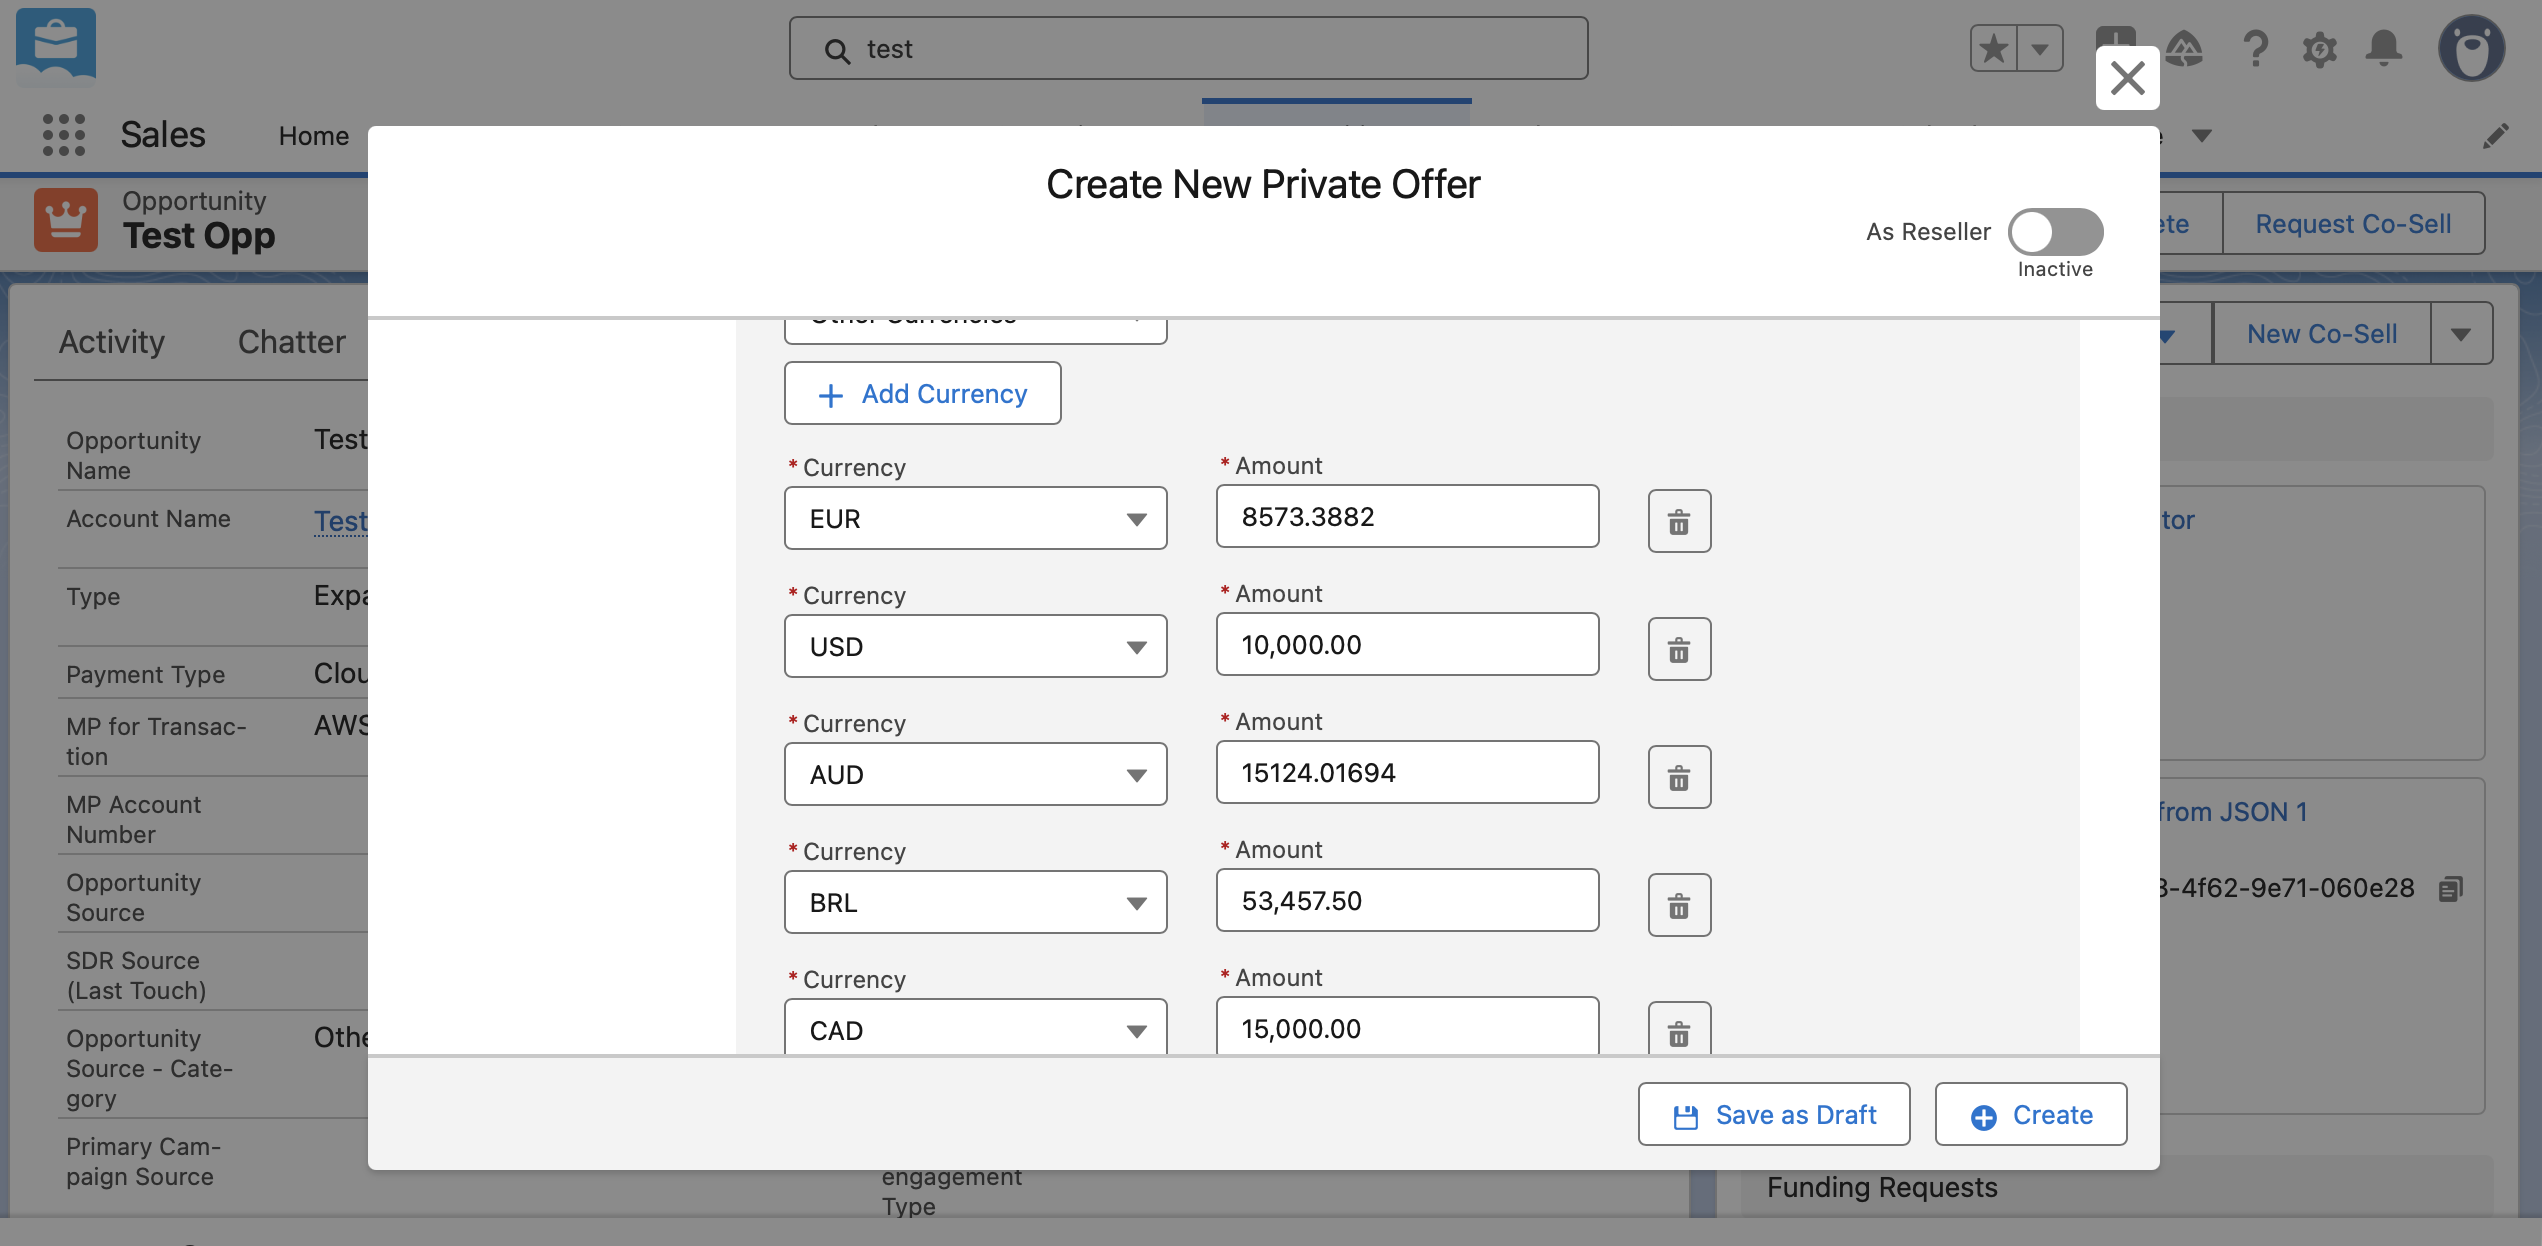Close the Create New Private Offer dialog
The image size is (2542, 1246).
point(2127,78)
